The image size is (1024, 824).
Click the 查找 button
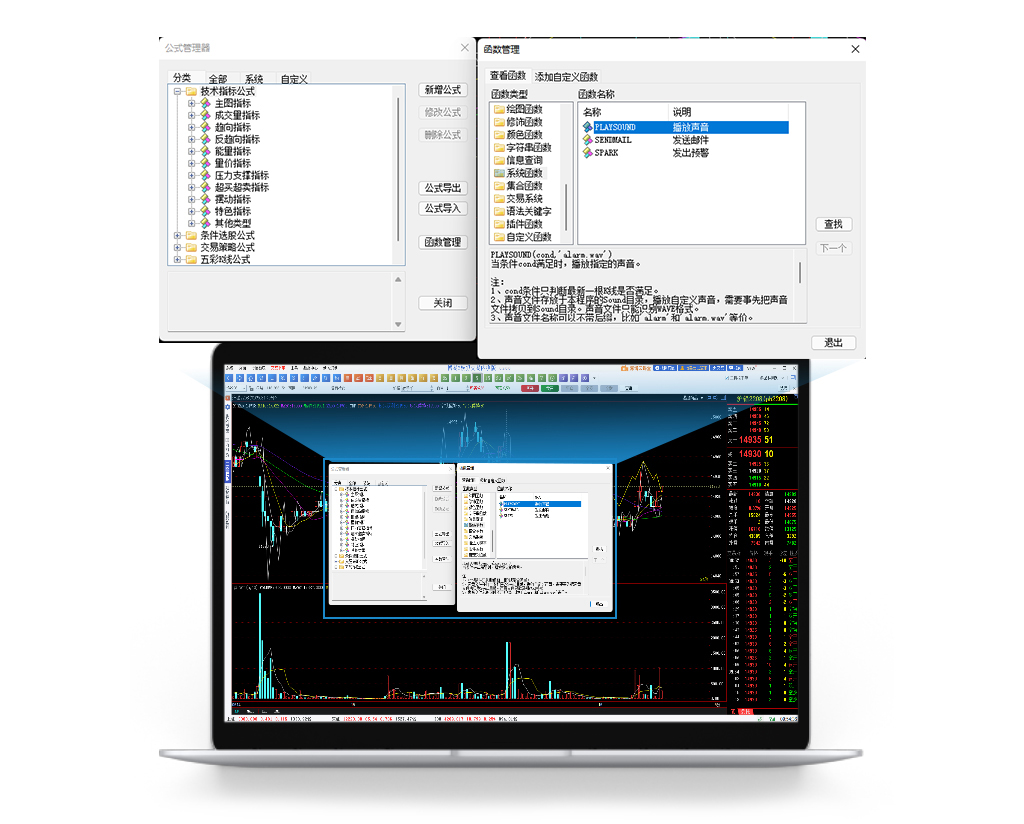click(x=833, y=225)
